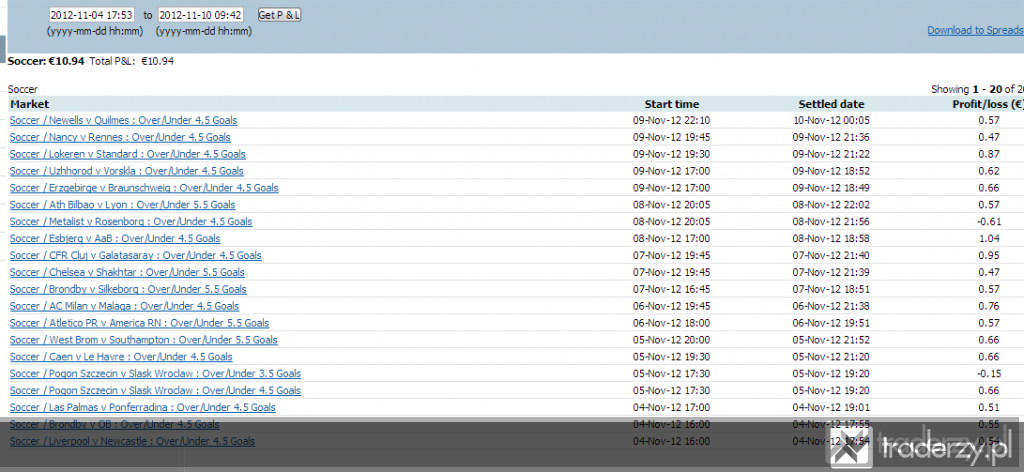Screen dimensions: 1024x472
Task: Click the Profit/loss column header
Action: tap(987, 104)
